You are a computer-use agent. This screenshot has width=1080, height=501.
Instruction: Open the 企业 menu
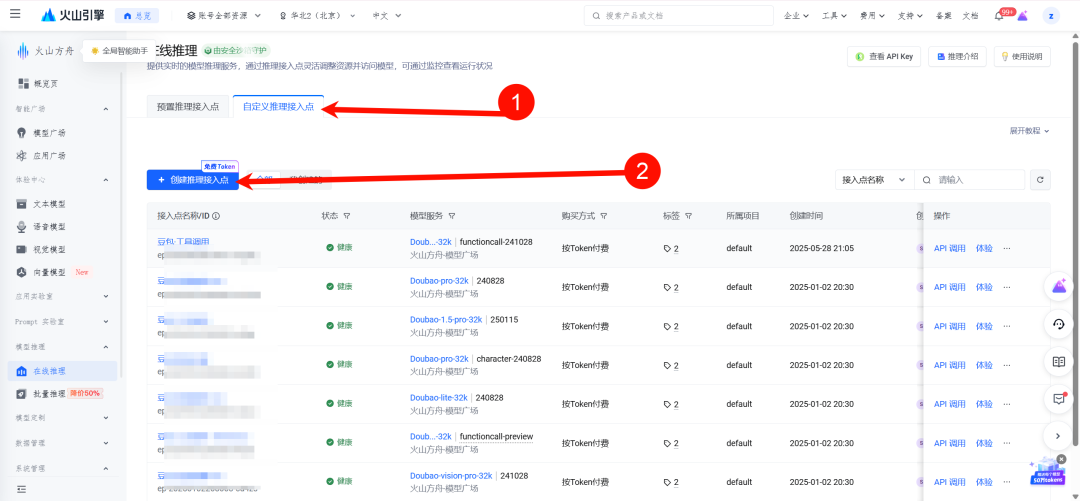pos(796,15)
